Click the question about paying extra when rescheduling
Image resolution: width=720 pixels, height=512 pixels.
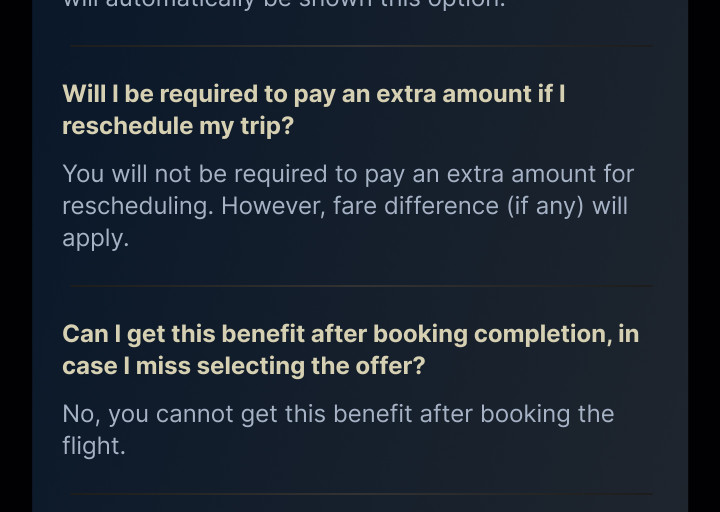point(313,110)
